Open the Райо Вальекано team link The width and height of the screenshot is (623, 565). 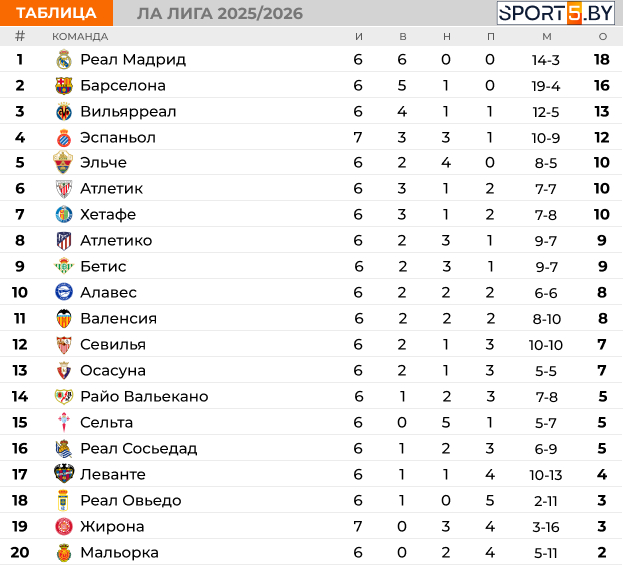point(144,397)
